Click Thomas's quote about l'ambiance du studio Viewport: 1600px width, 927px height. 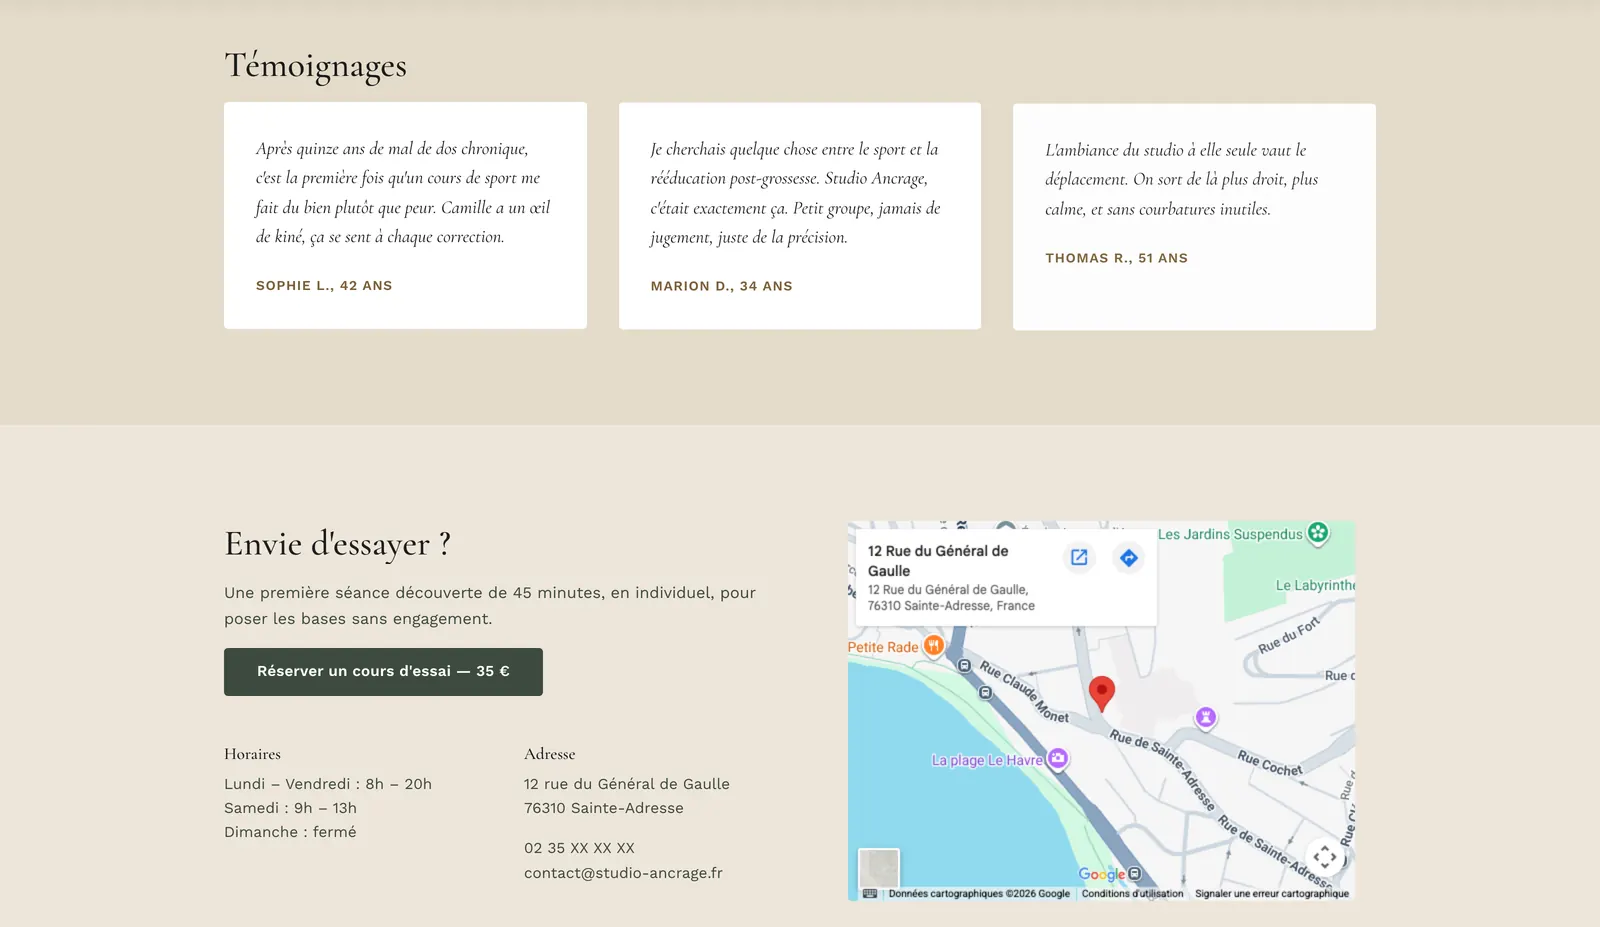point(1182,179)
